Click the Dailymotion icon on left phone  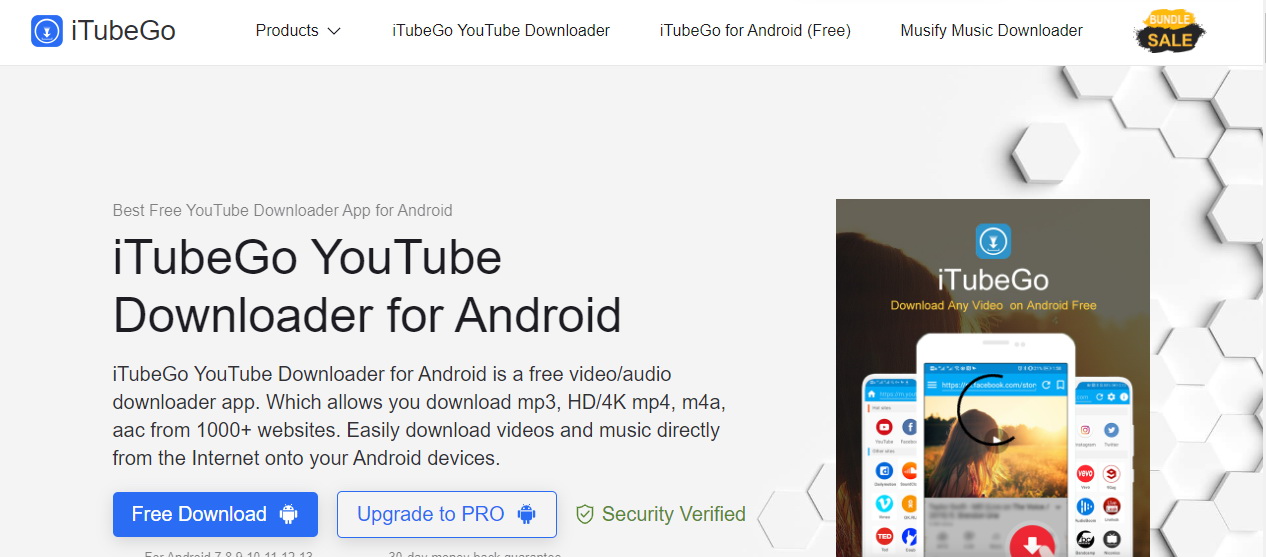(x=884, y=471)
